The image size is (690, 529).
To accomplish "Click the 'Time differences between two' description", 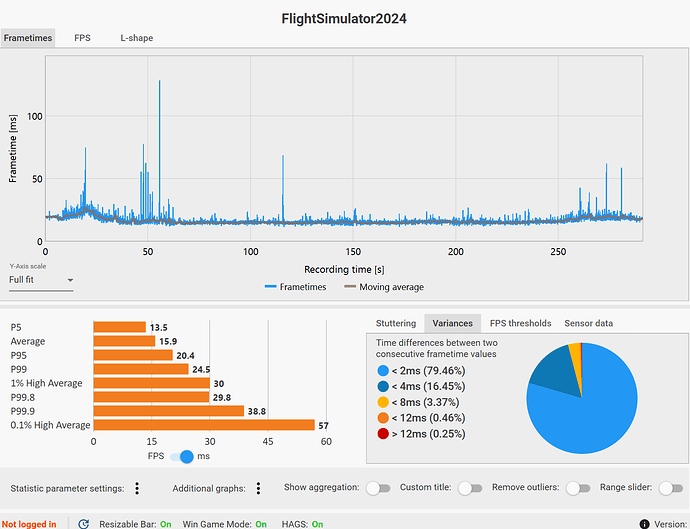I will [x=437, y=342].
